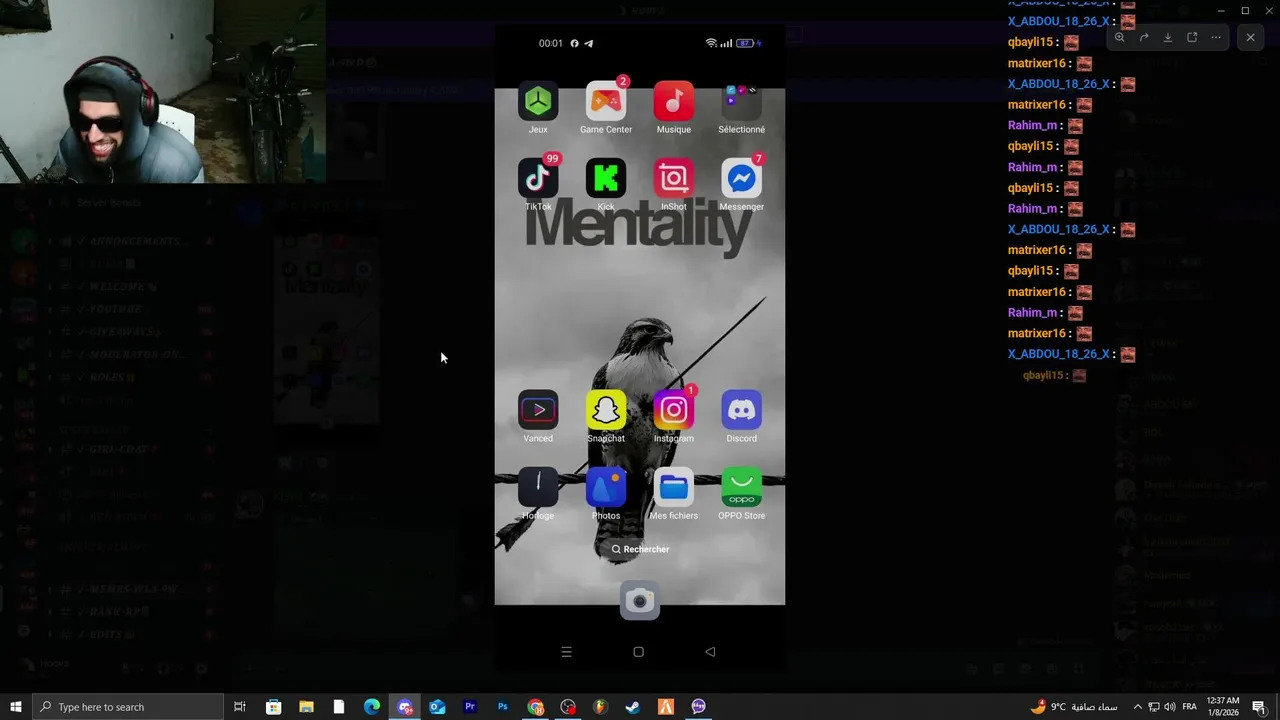Open the TikTok app icon
The width and height of the screenshot is (1280, 720).
coord(538,178)
